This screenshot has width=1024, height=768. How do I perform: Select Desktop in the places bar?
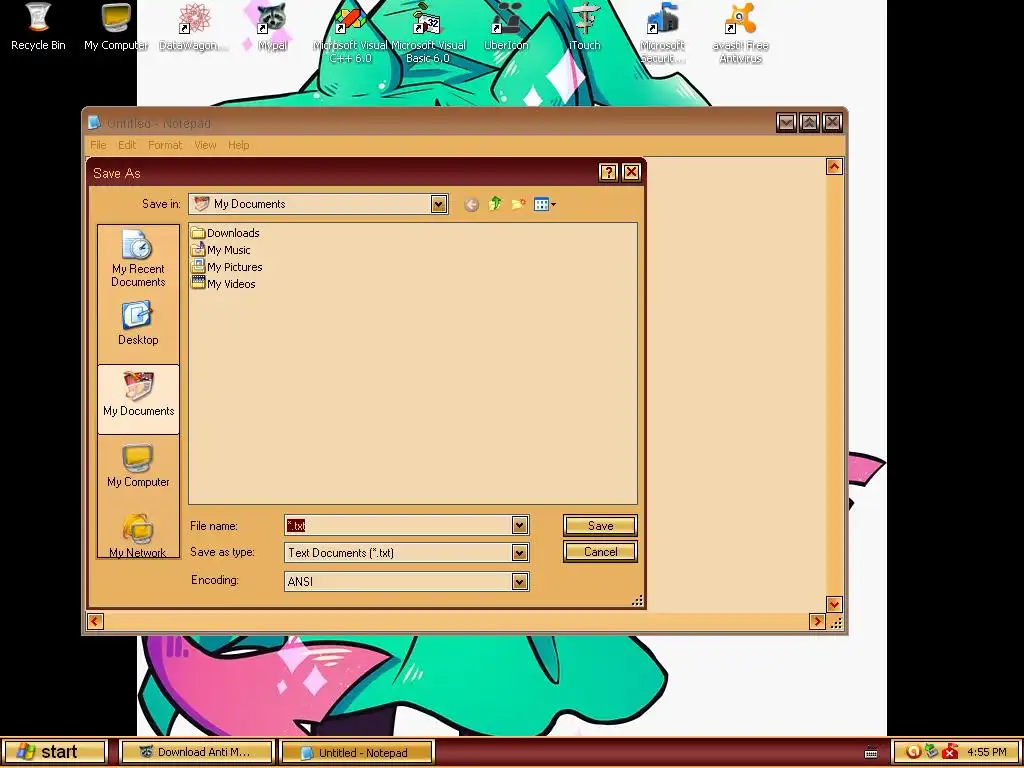[138, 323]
